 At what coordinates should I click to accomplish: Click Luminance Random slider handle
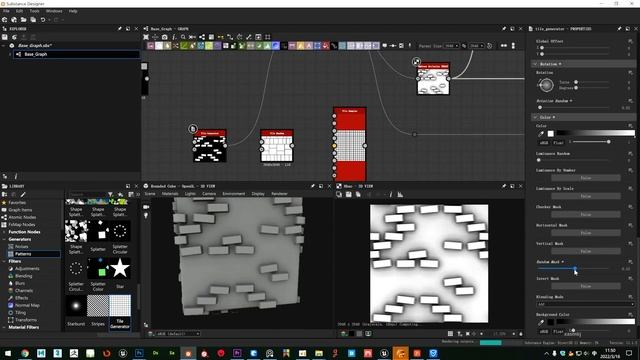[538, 160]
